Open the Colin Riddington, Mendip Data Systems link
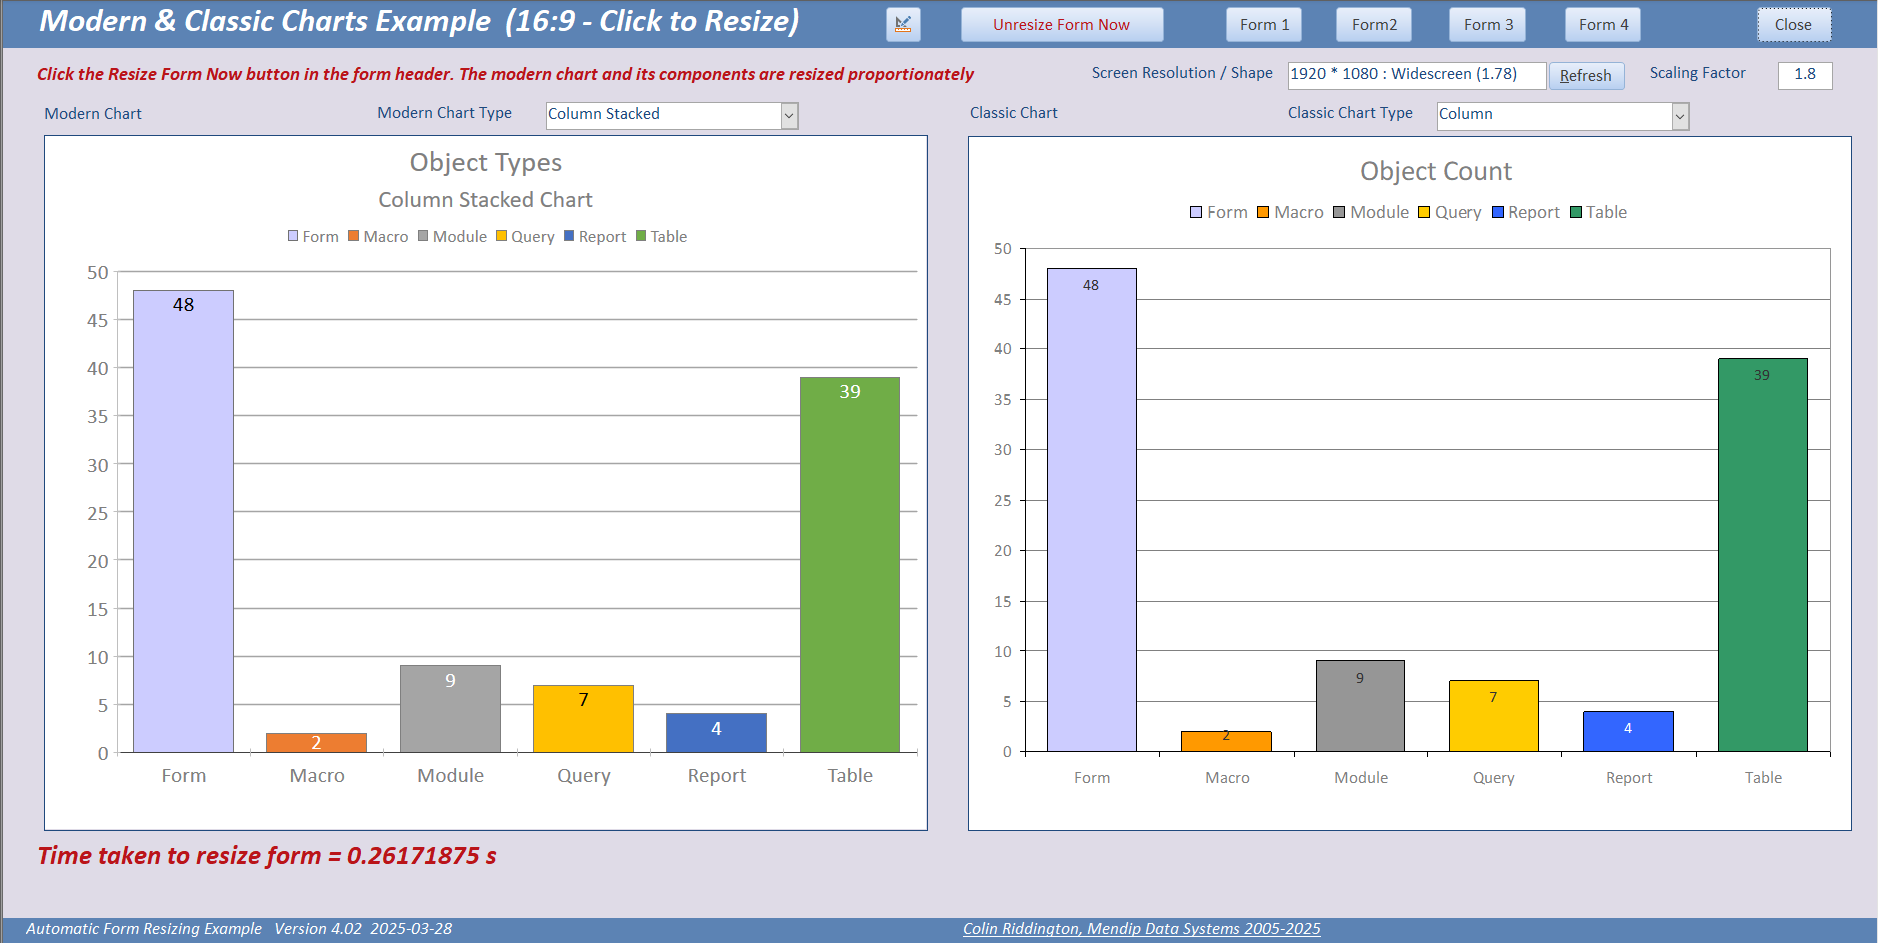The width and height of the screenshot is (1878, 943). pos(1141,929)
